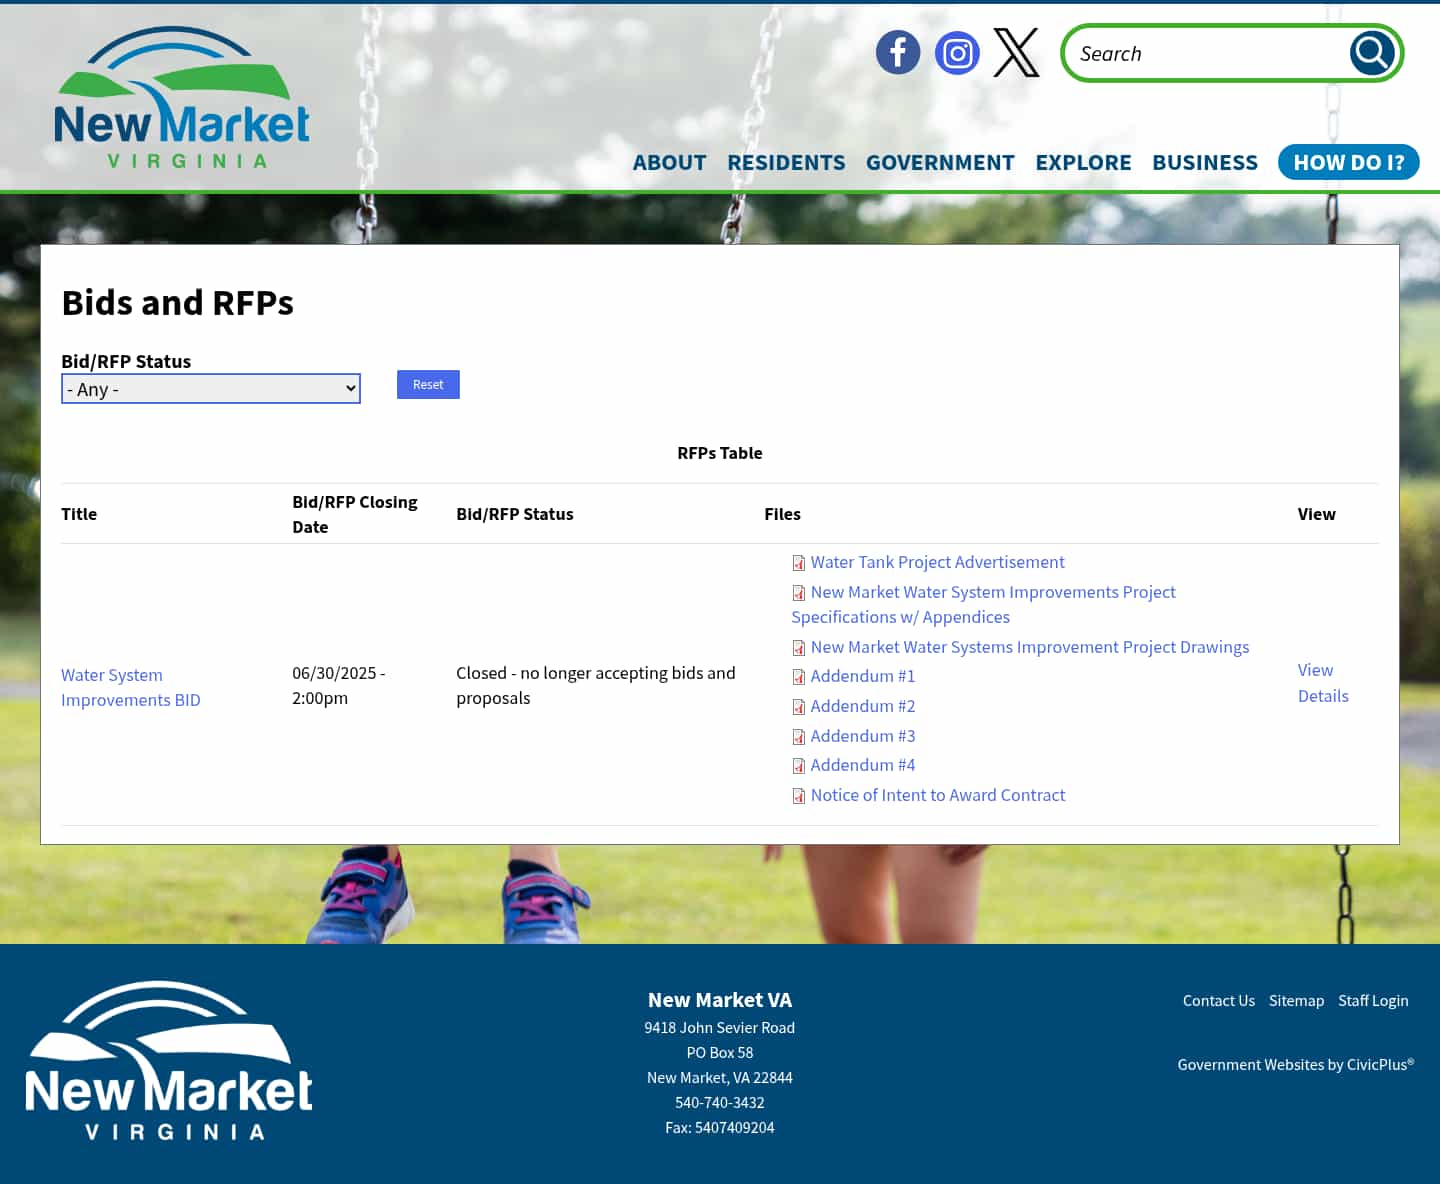Open the How Do I? menu

(x=1349, y=162)
